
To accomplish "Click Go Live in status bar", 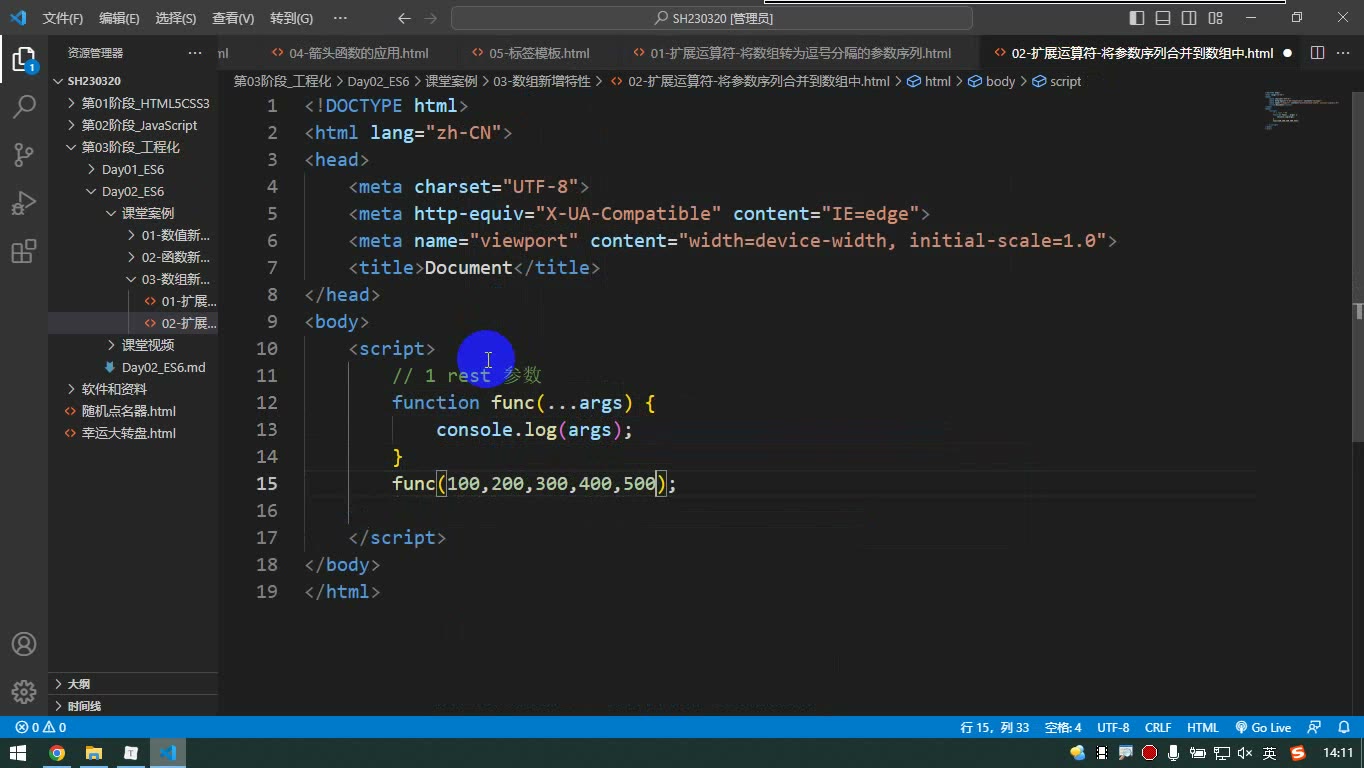I will (1263, 728).
